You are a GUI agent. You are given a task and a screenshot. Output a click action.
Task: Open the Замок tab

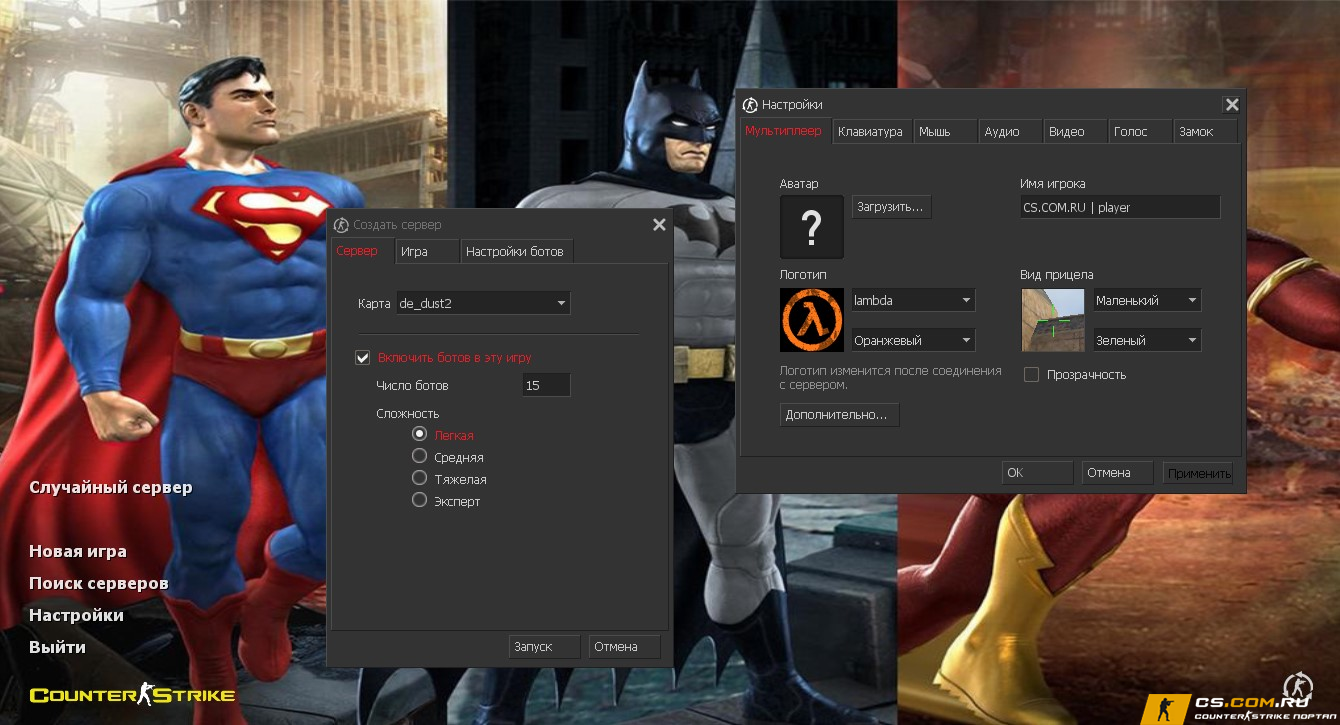(x=1206, y=132)
